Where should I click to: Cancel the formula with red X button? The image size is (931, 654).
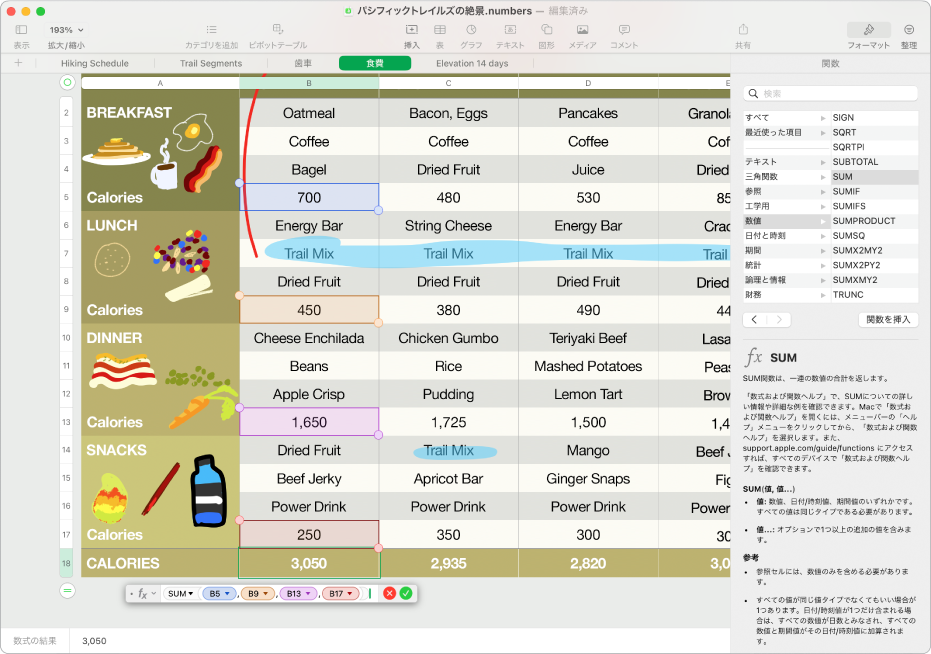point(389,593)
